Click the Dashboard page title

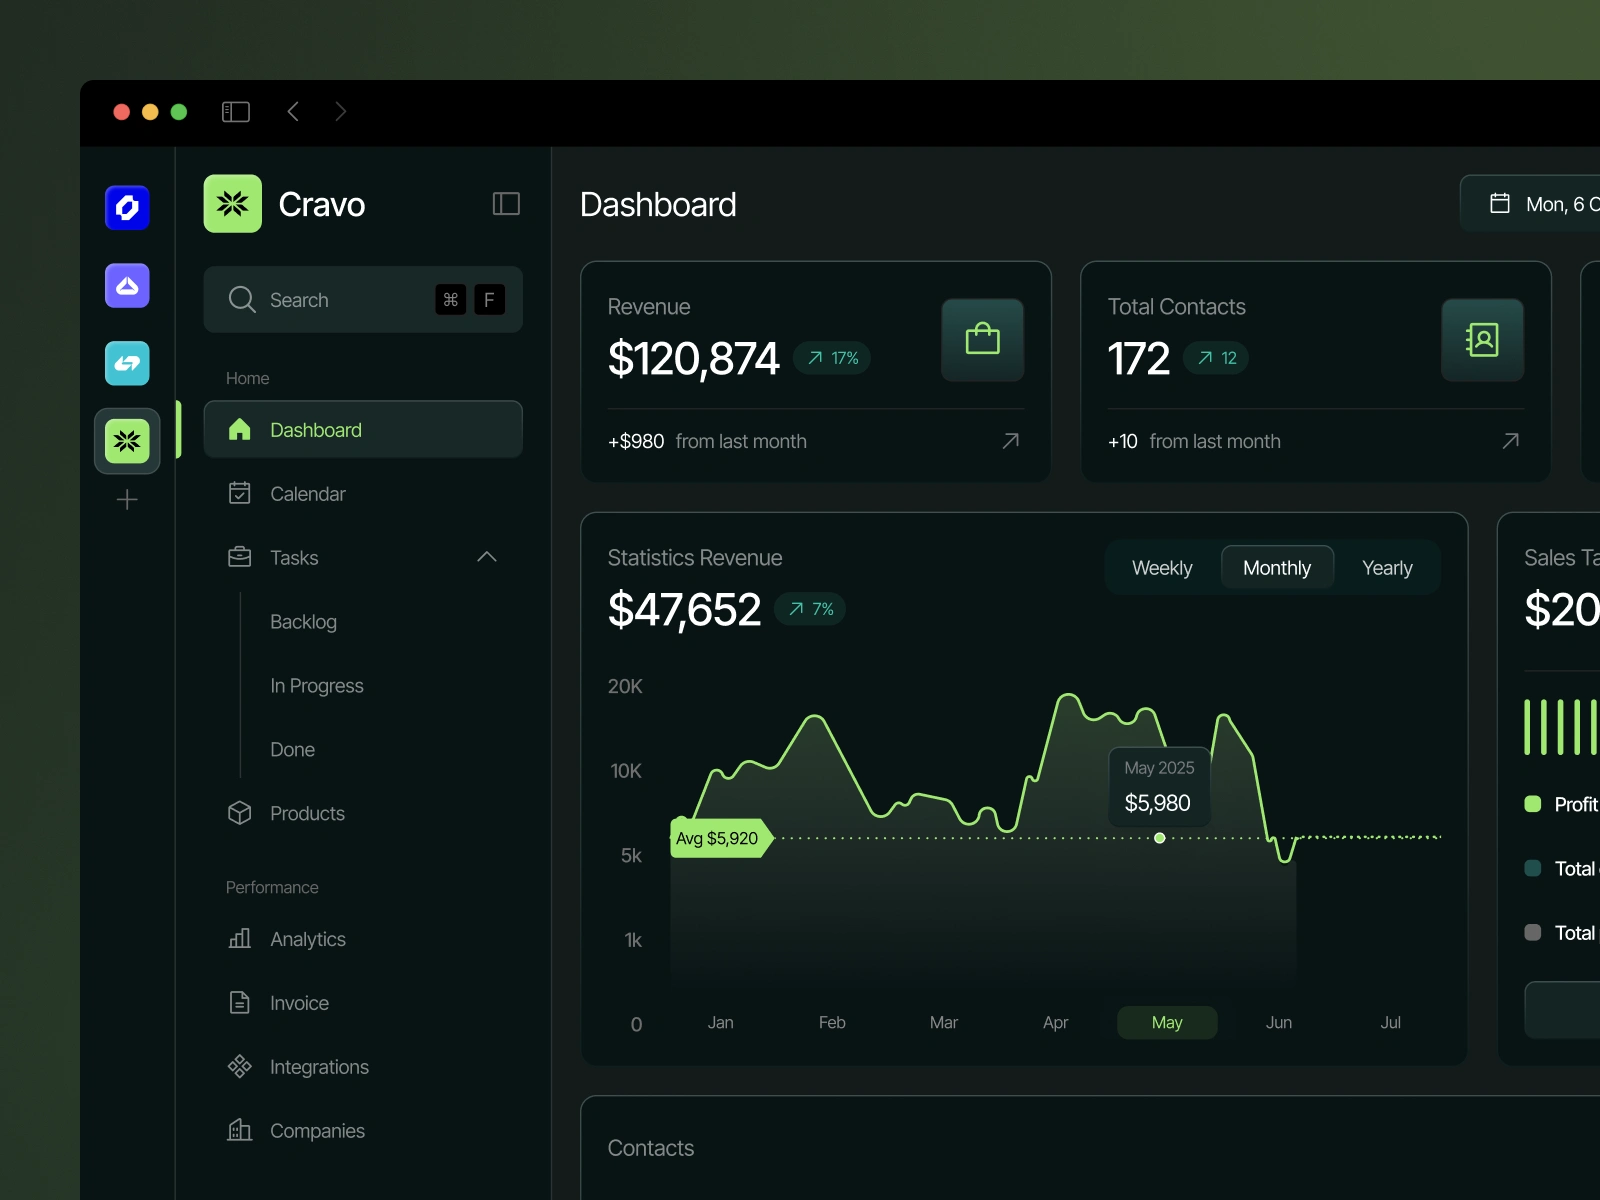658,205
